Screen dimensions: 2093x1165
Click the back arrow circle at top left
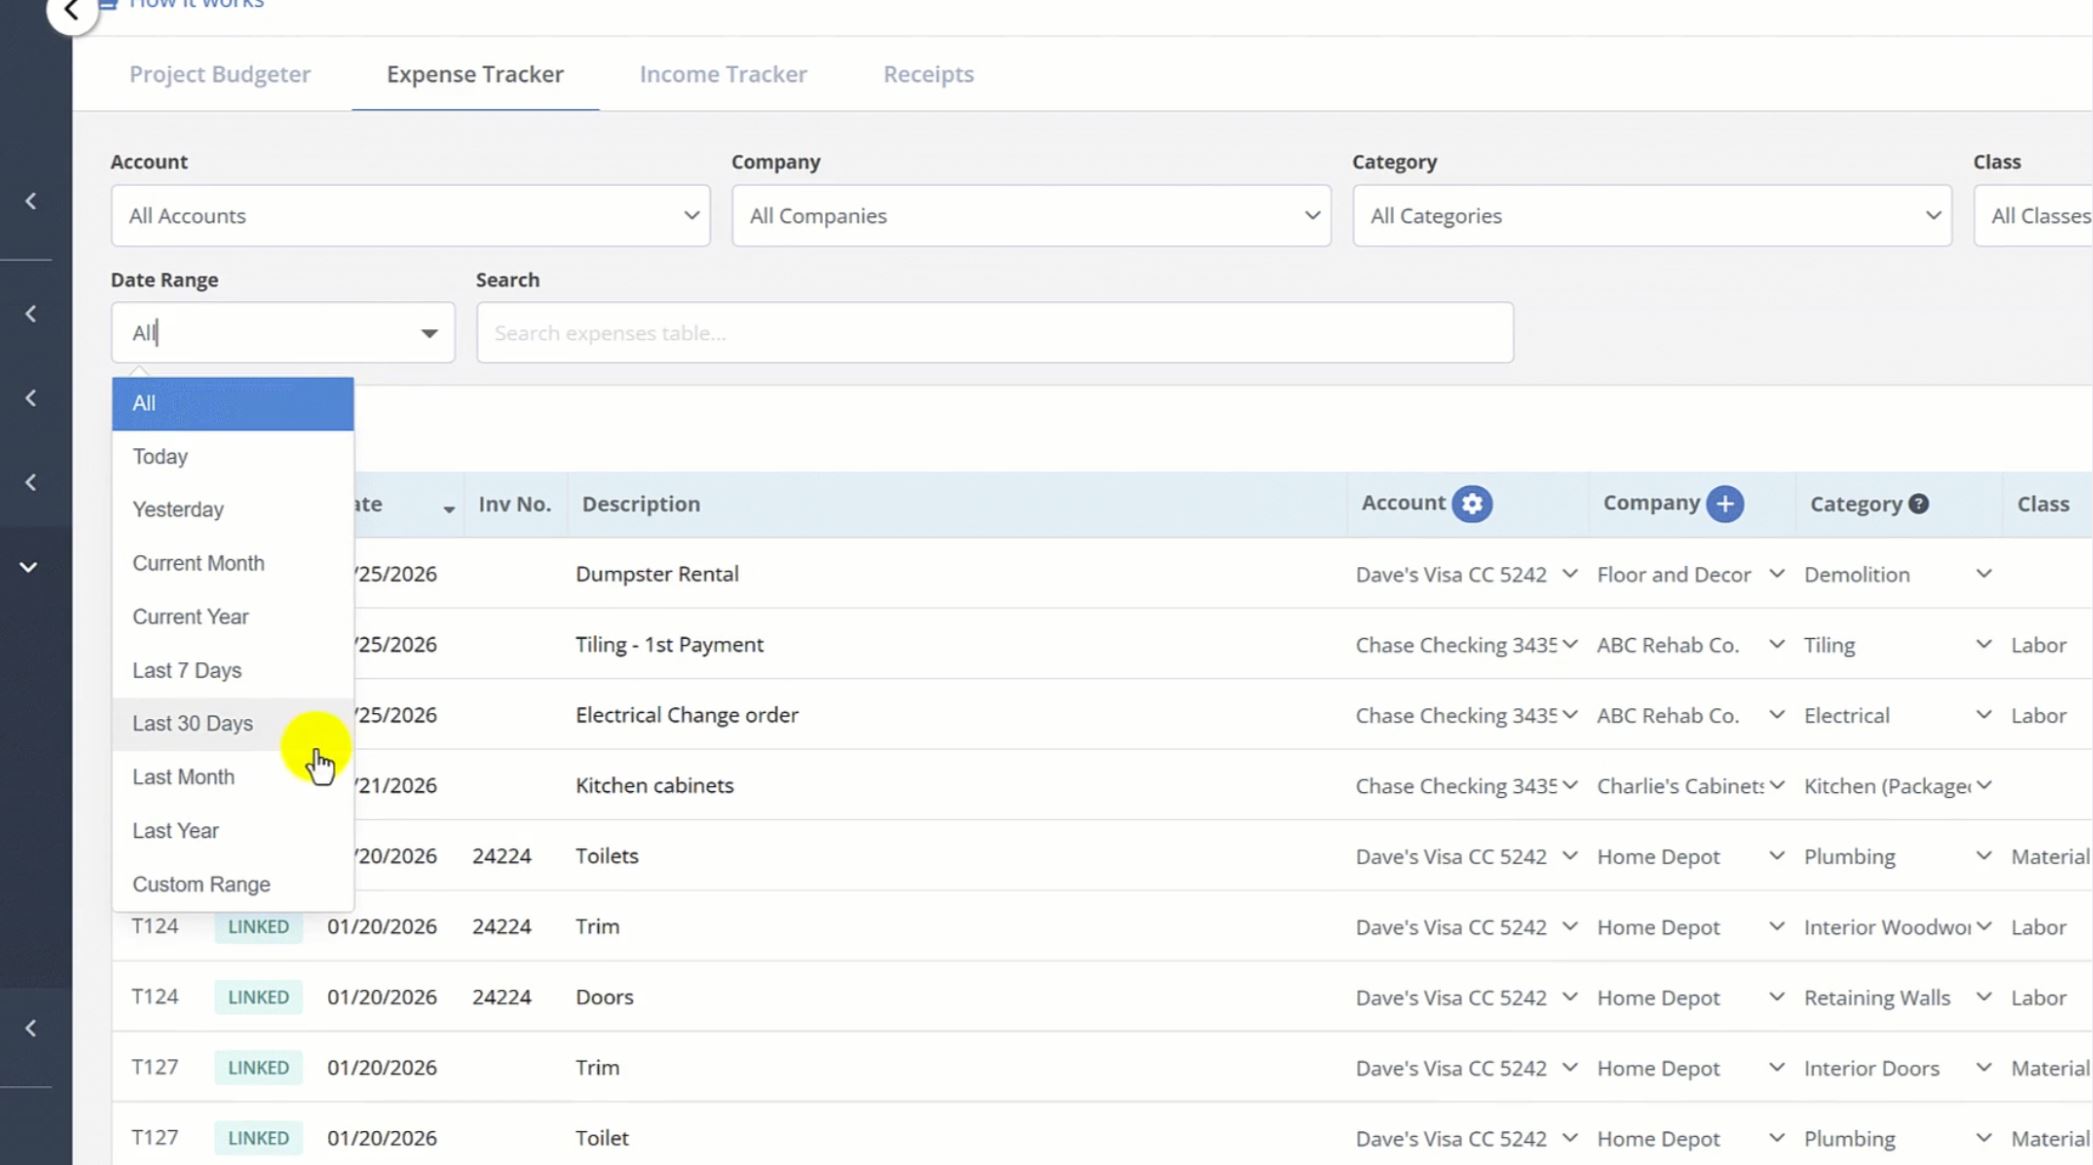click(71, 12)
